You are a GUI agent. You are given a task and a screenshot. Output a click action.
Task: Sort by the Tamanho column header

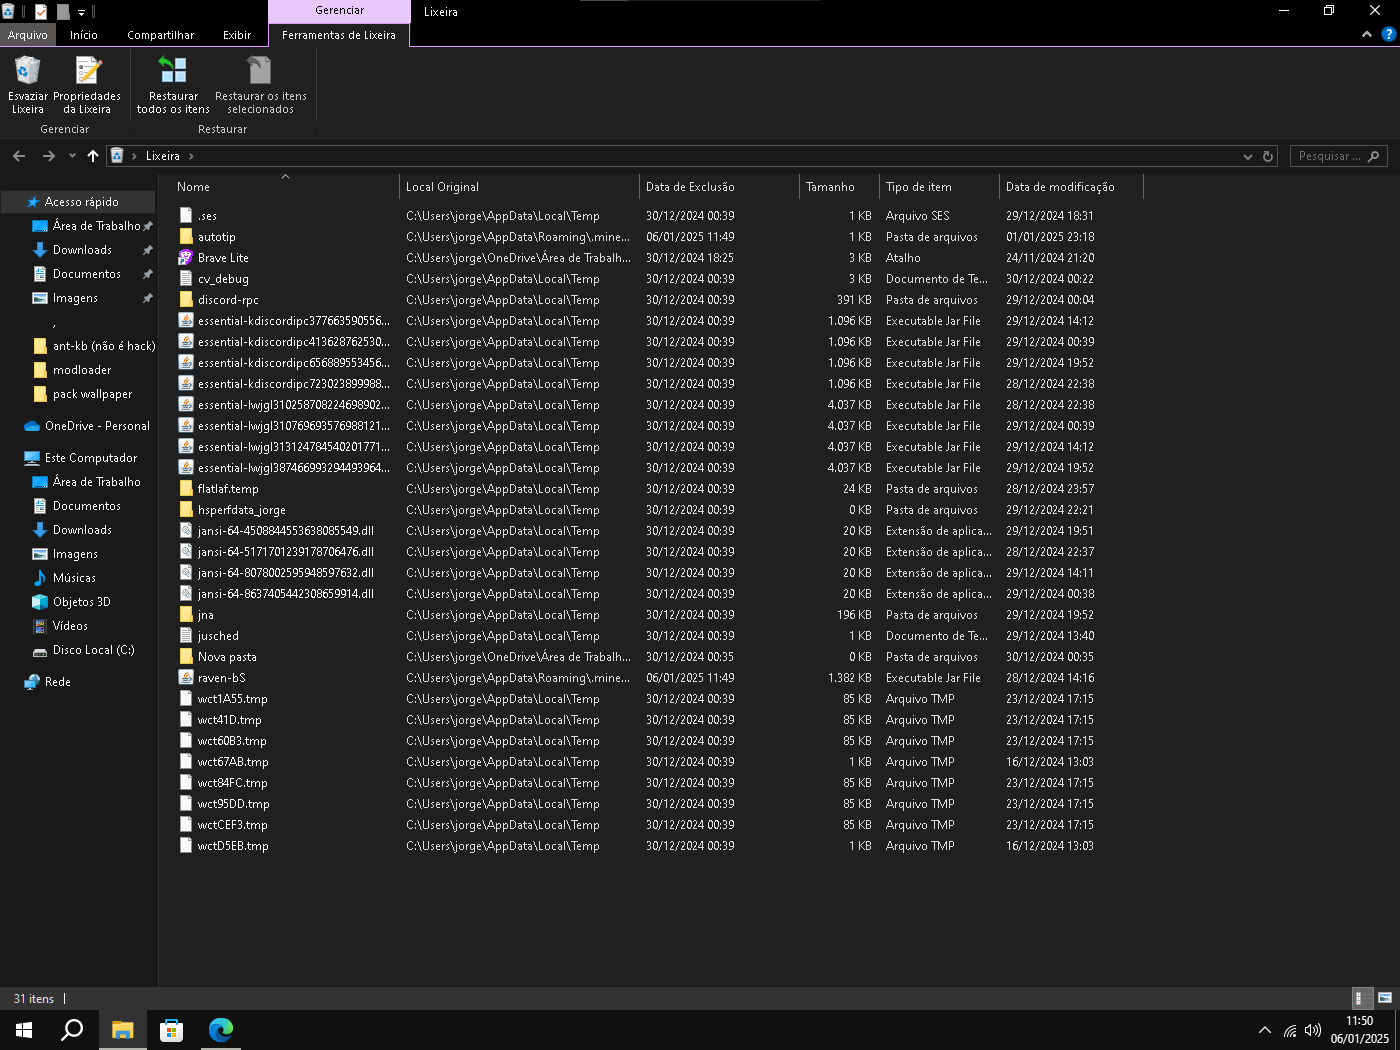(x=839, y=187)
